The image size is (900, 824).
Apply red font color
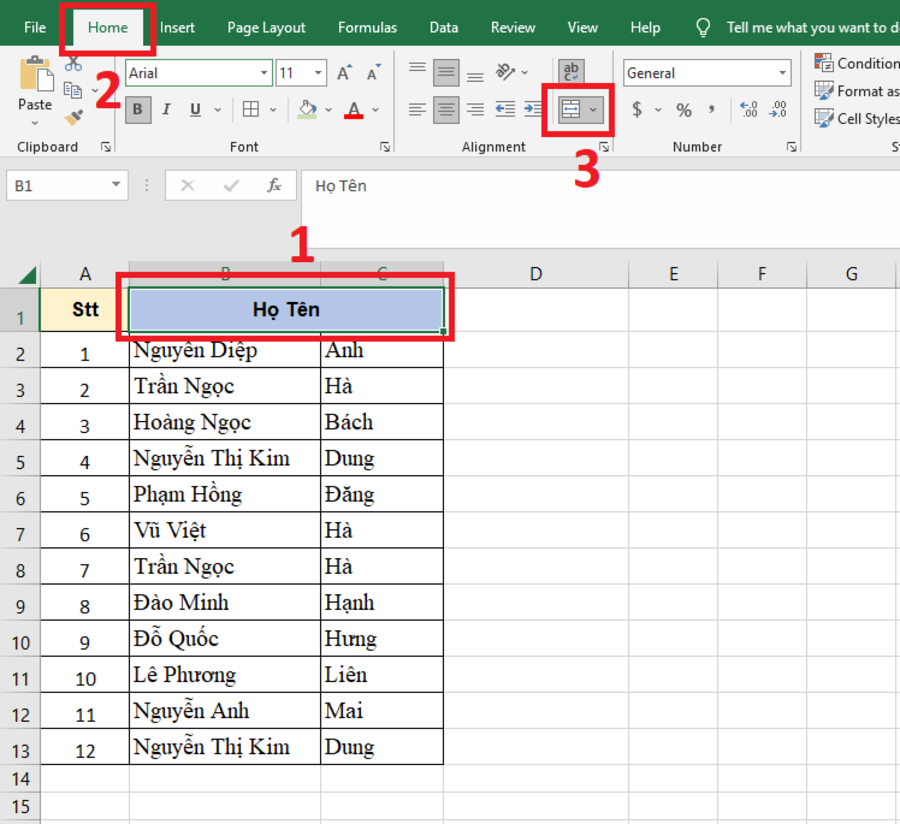coord(354,109)
